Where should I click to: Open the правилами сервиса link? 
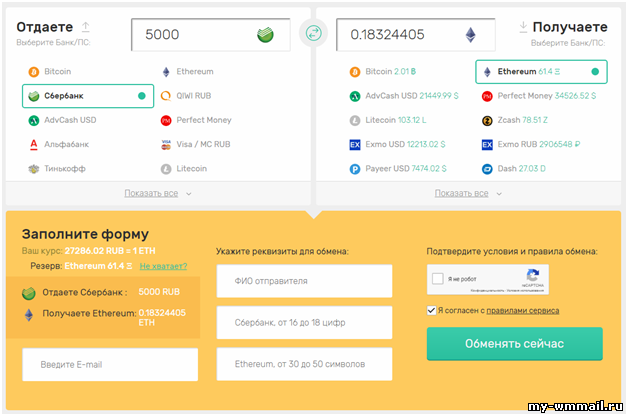[x=523, y=311]
